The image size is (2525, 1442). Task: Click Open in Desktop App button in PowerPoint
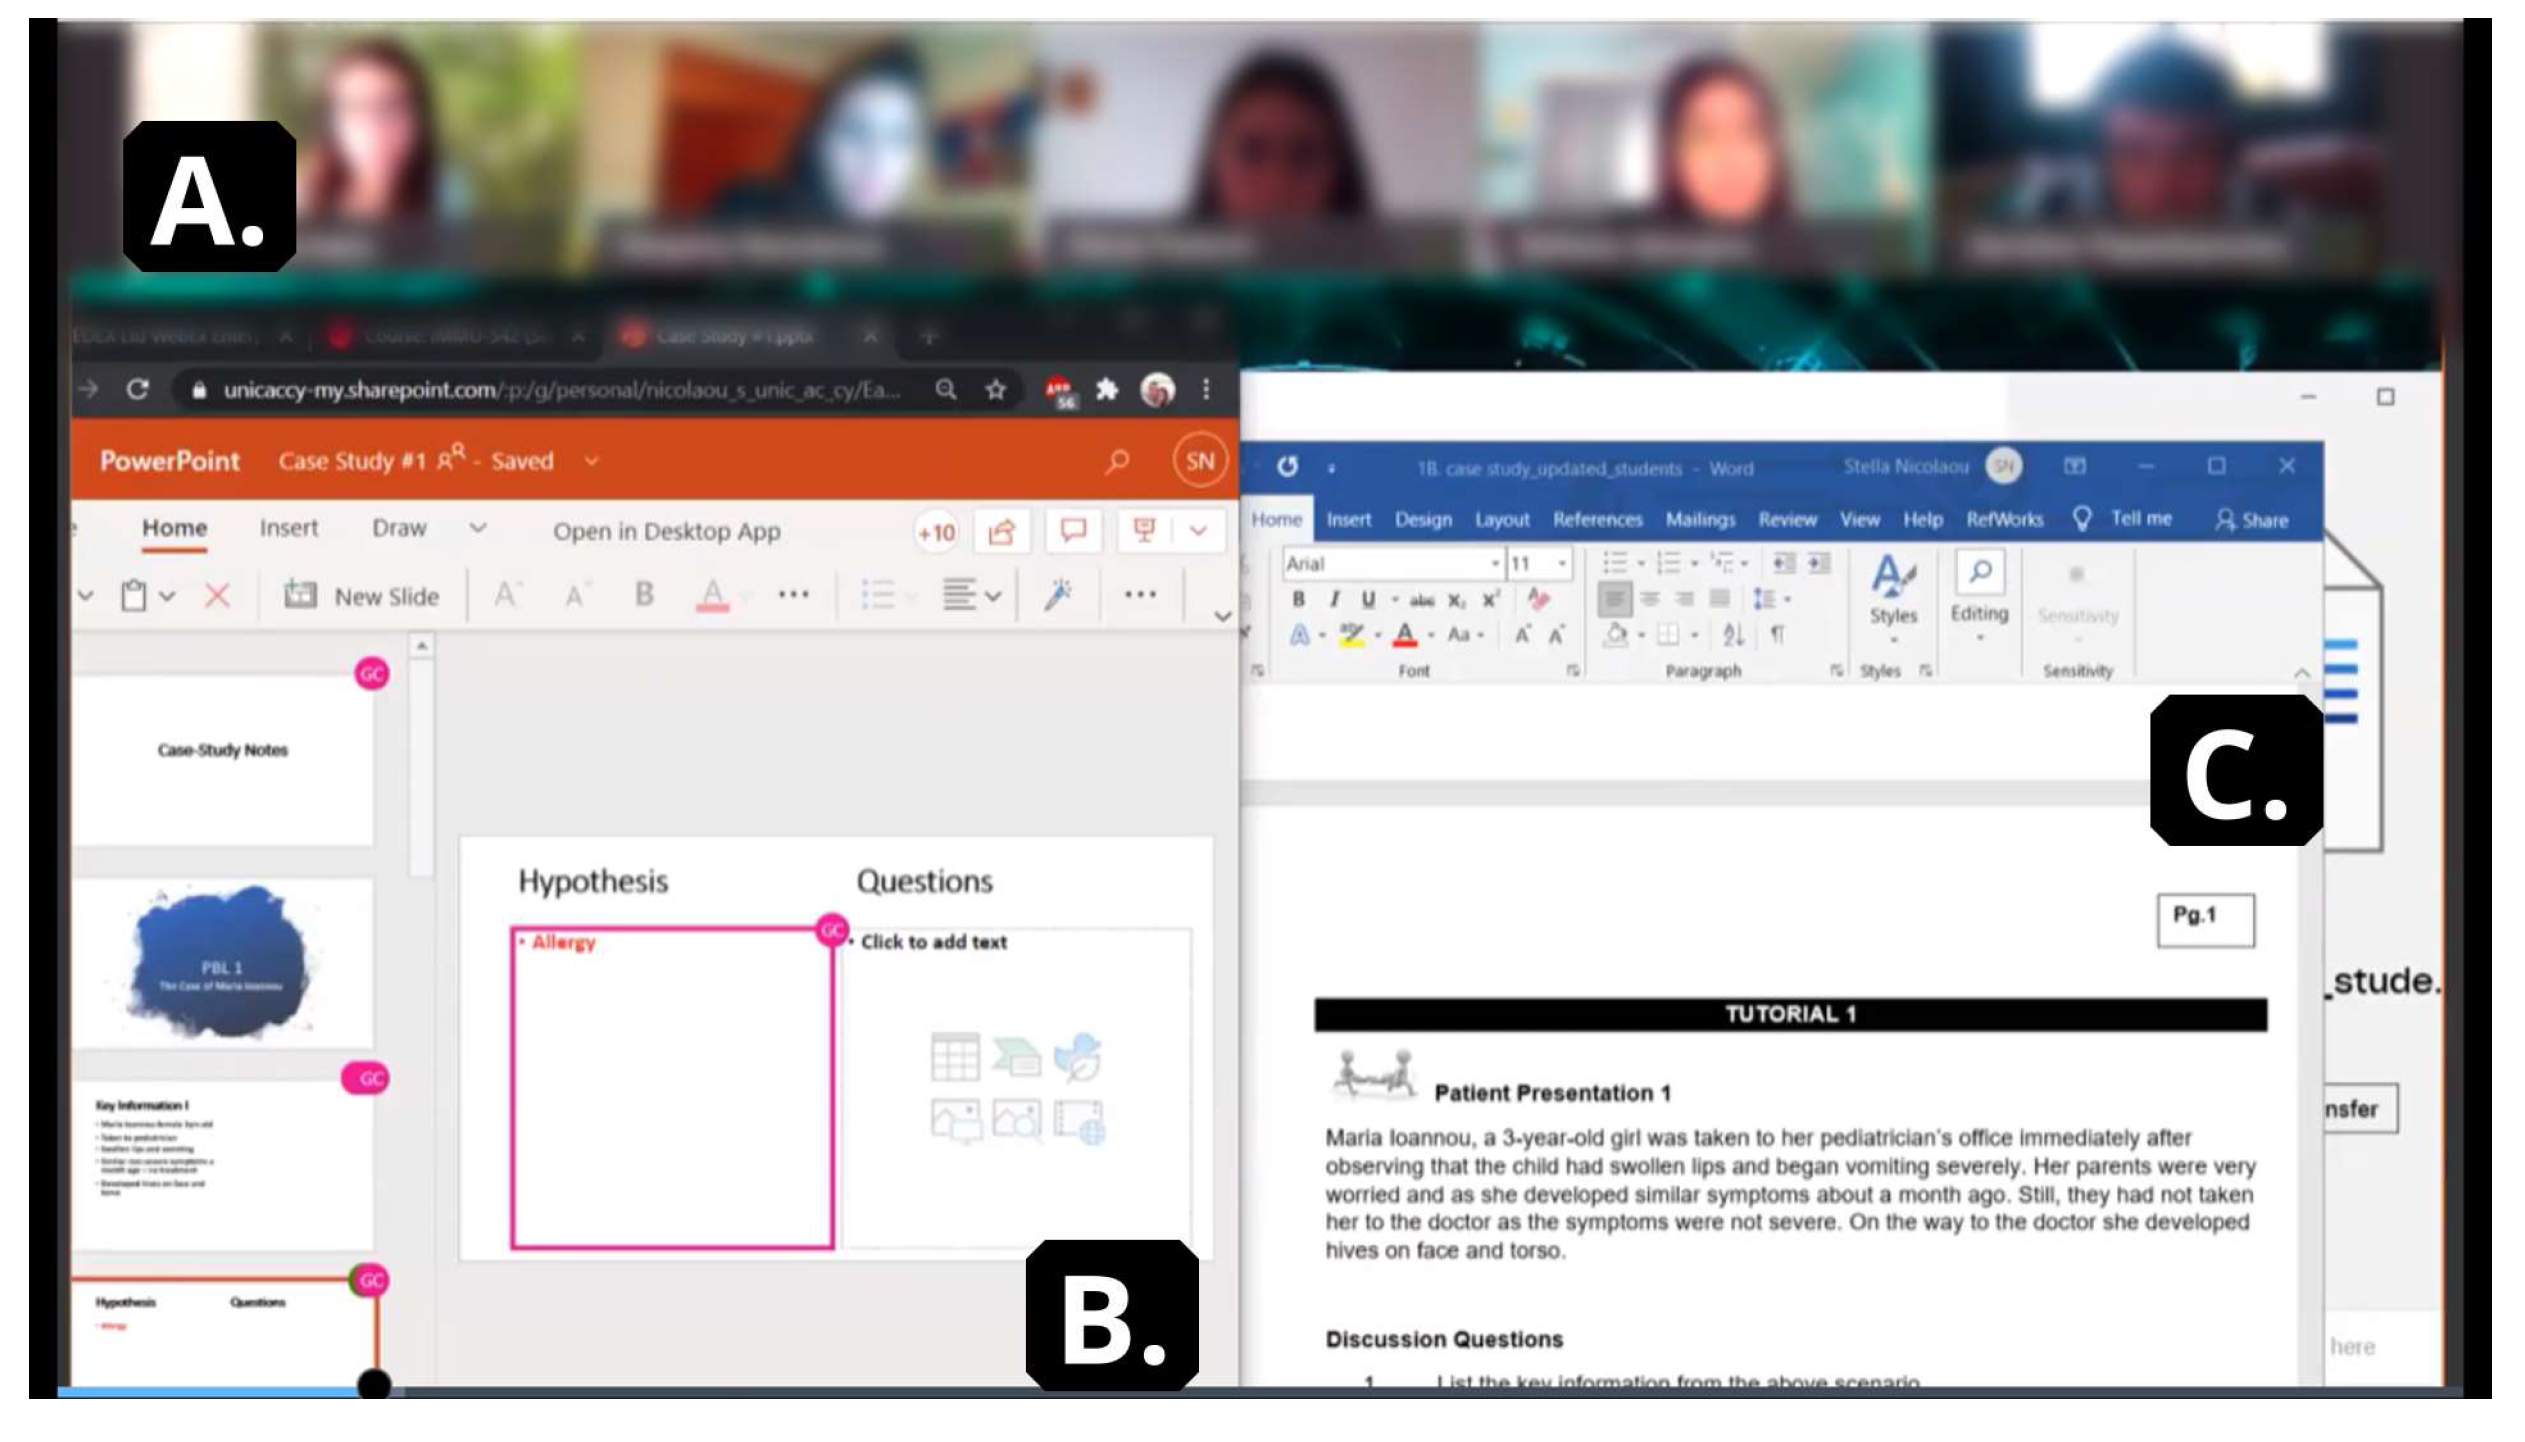pyautogui.click(x=668, y=529)
